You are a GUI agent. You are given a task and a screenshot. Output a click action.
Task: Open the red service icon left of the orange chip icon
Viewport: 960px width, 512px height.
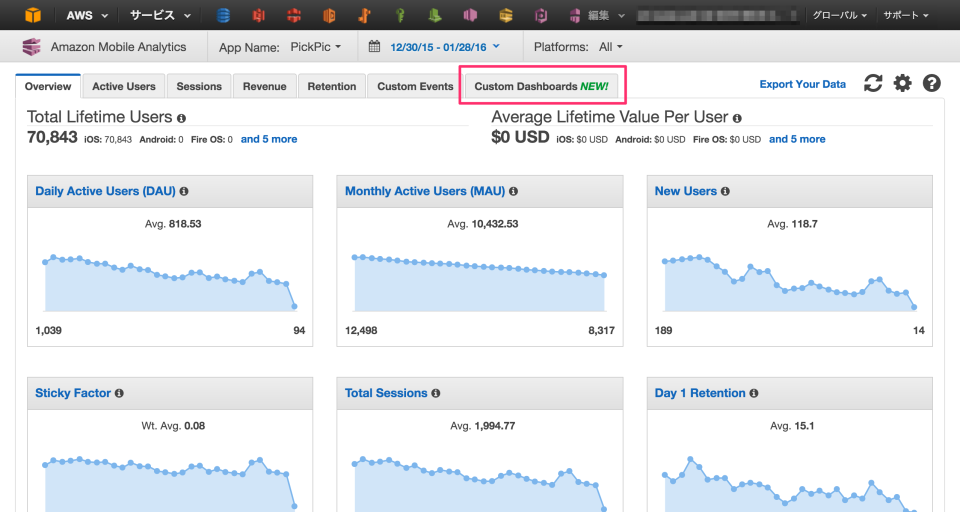(294, 15)
